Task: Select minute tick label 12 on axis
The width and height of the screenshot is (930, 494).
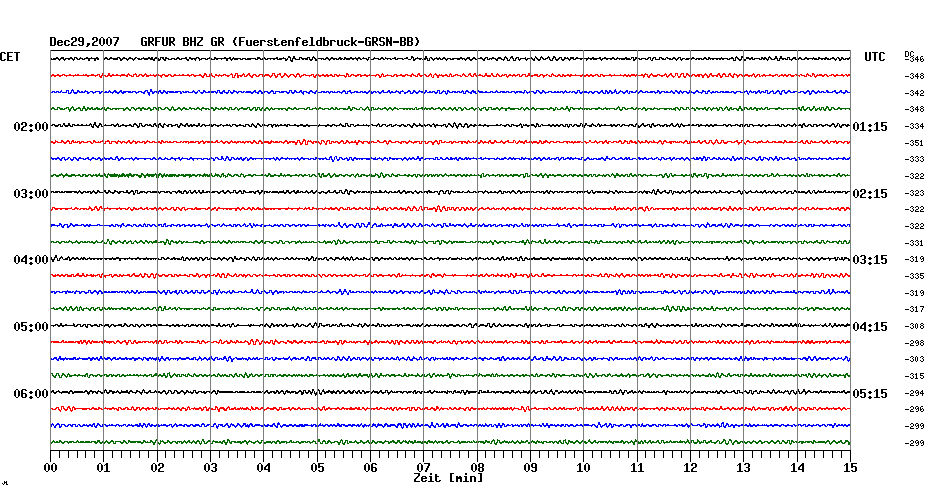Action: pyautogui.click(x=690, y=468)
